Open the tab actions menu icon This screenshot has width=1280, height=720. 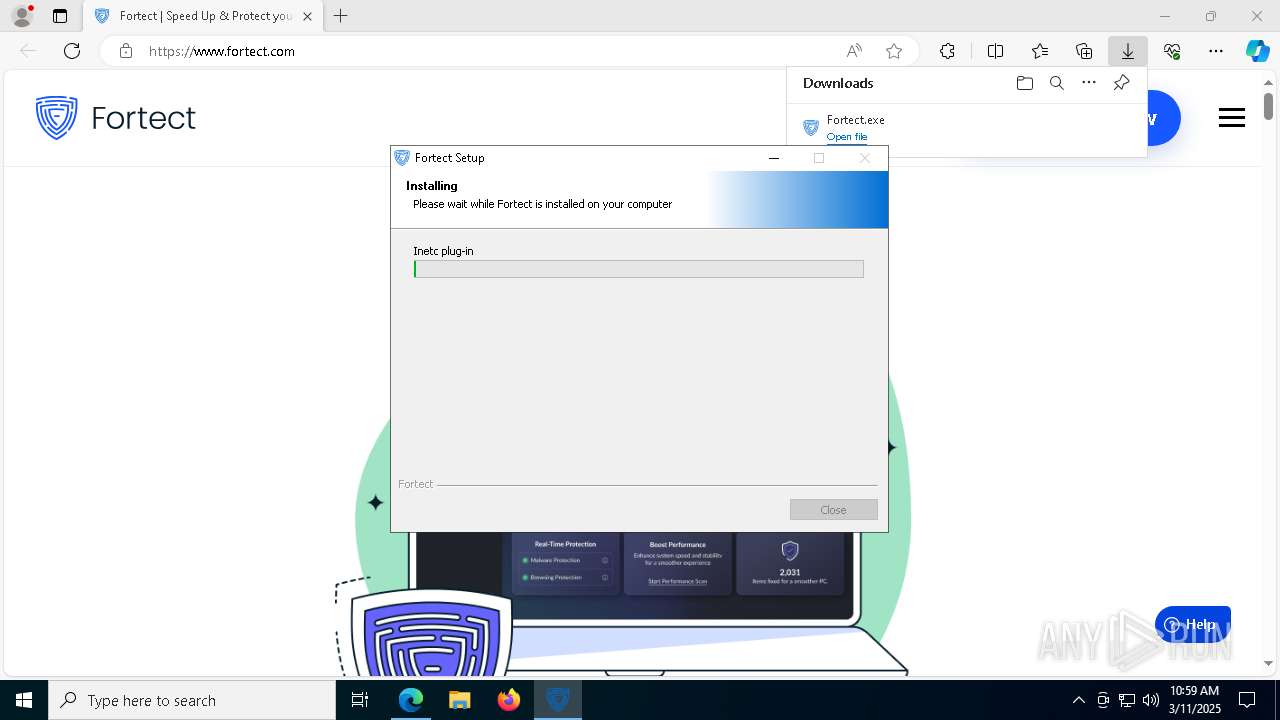(x=60, y=16)
